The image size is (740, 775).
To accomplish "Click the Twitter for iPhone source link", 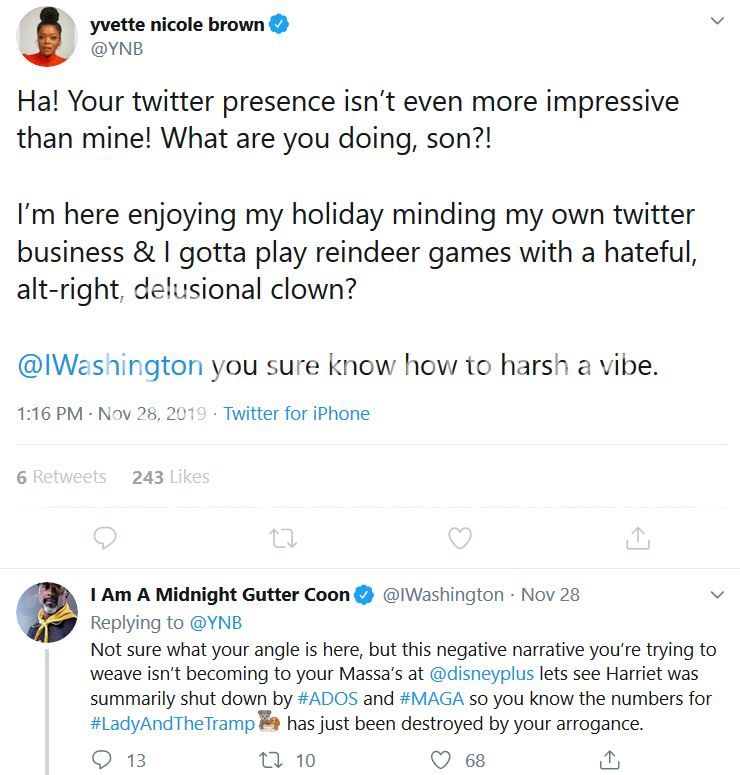I will click(296, 414).
